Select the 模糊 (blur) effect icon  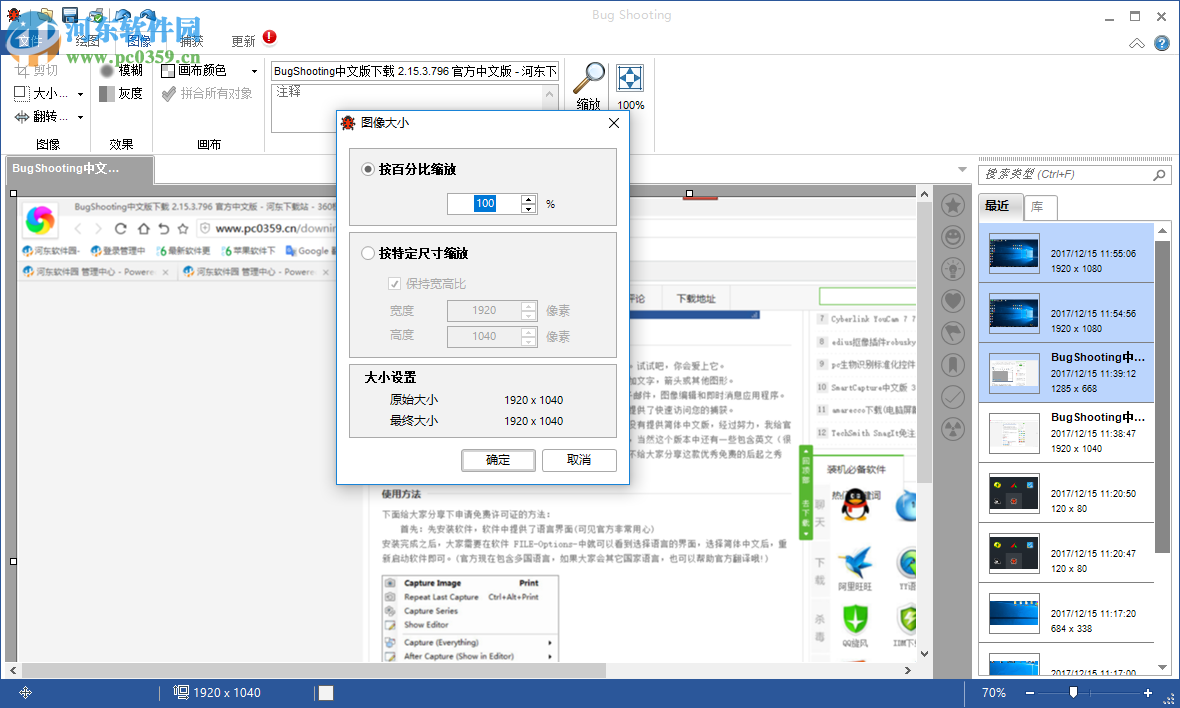107,71
